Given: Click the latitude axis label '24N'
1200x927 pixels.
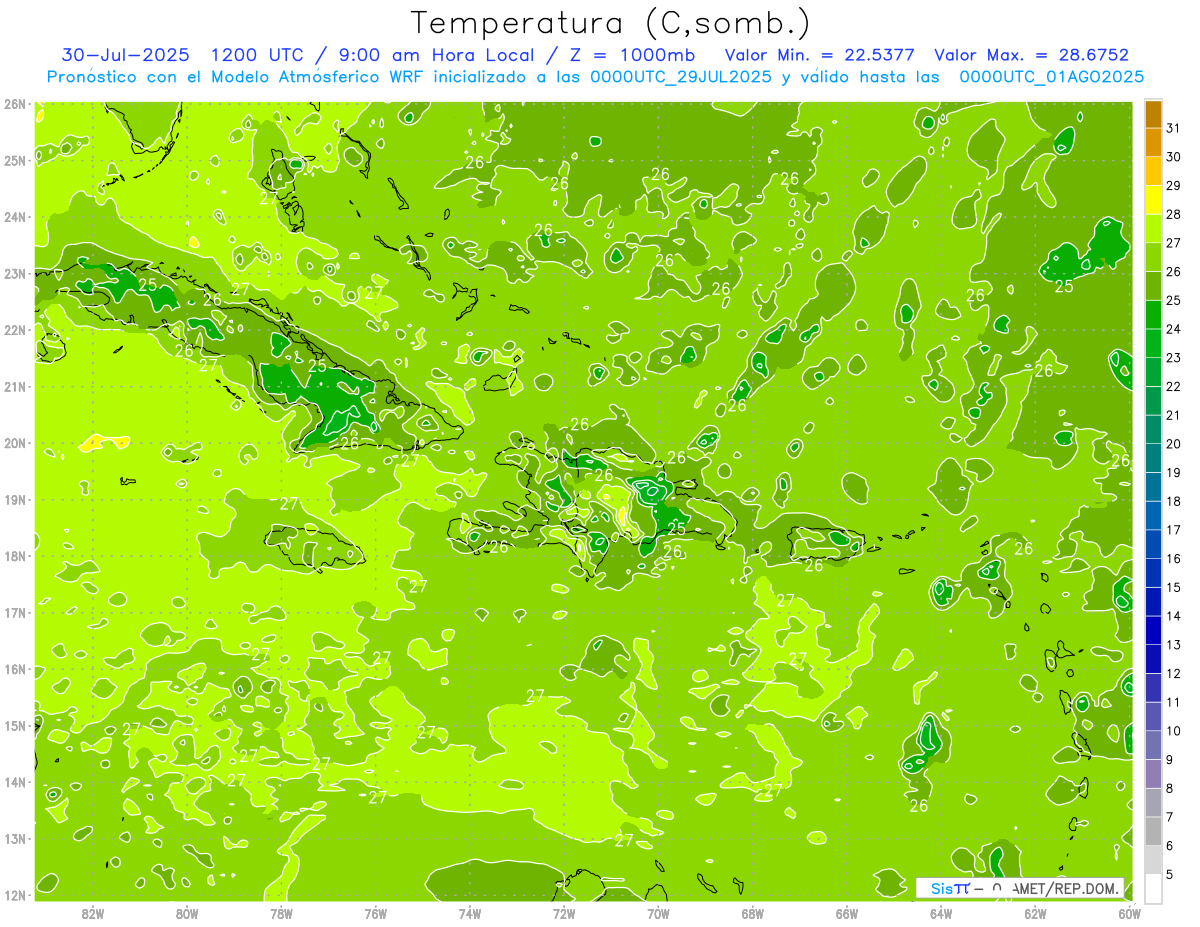Looking at the screenshot, I should coord(15,216).
